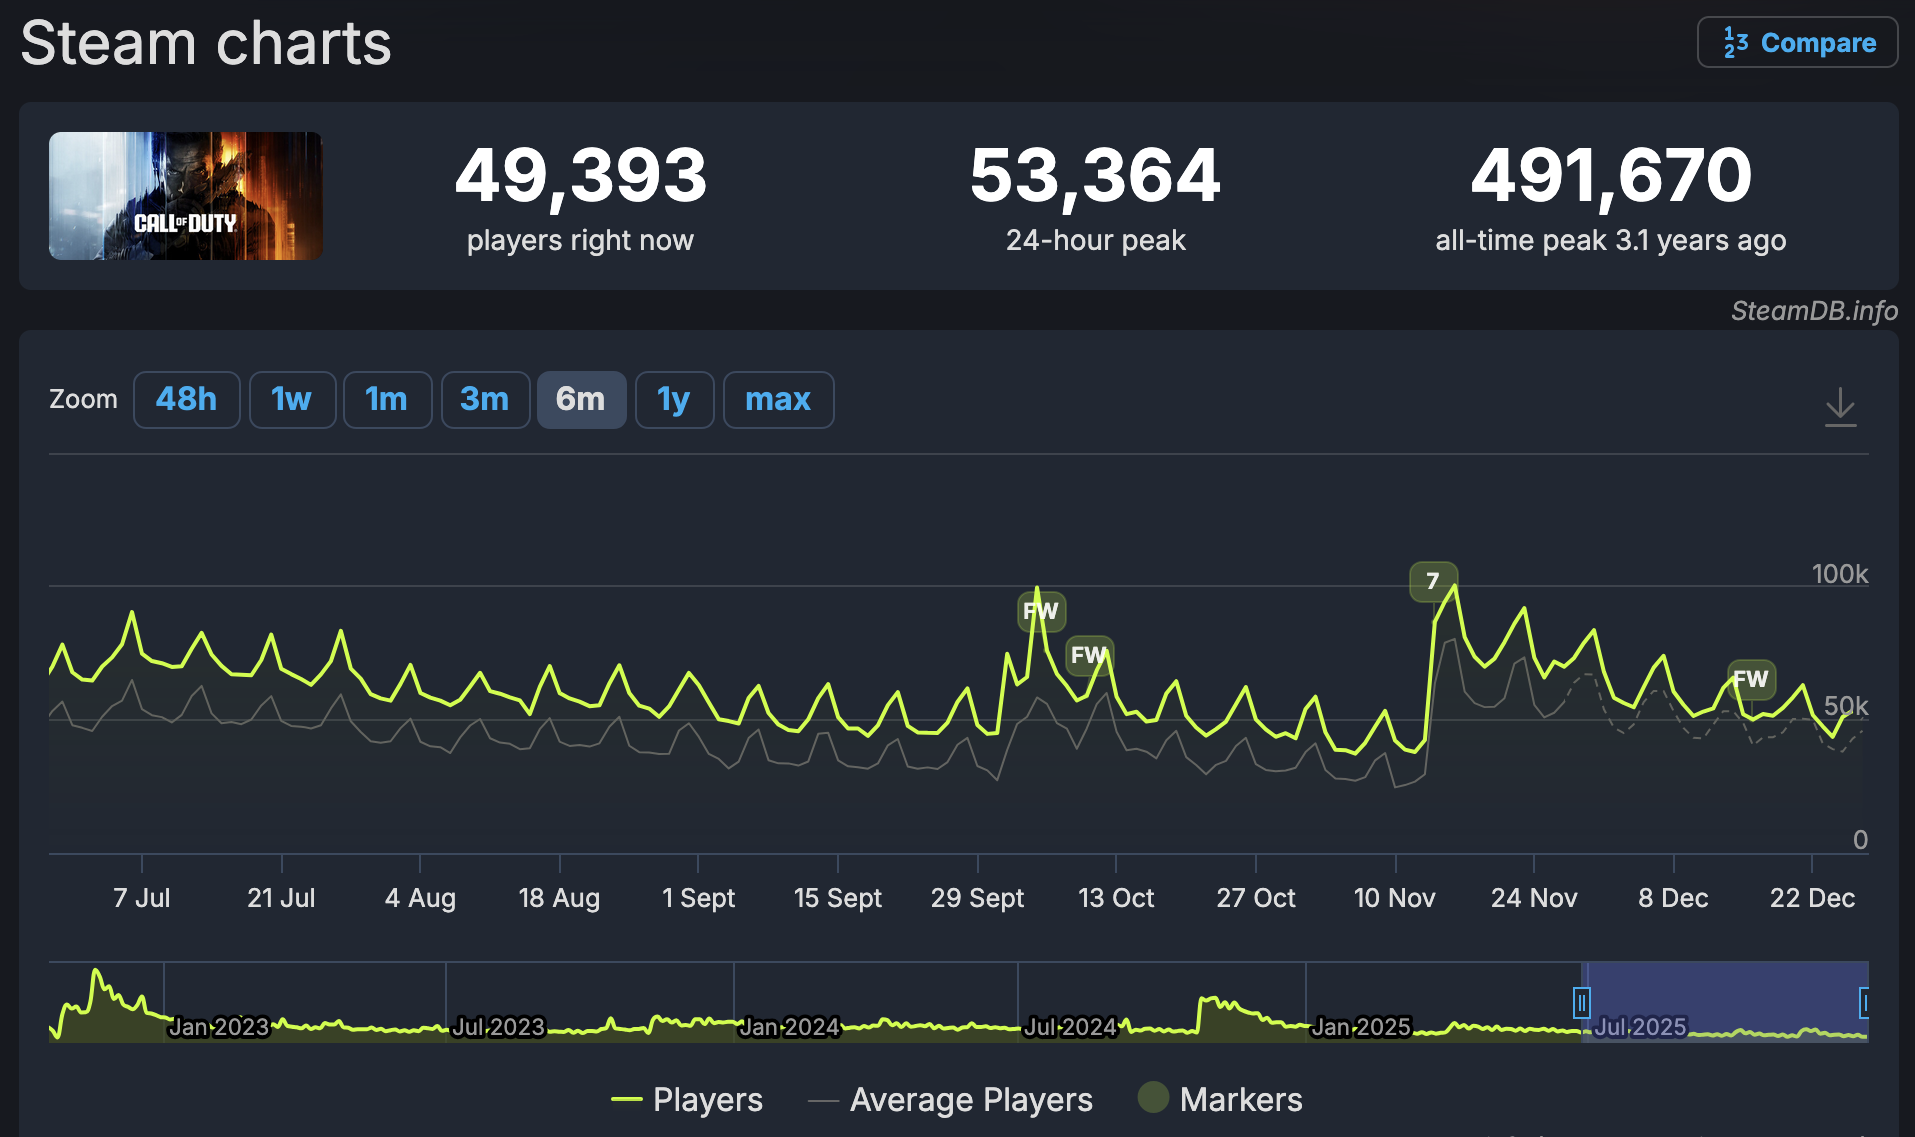Click the 24 Nov axis label
The image size is (1915, 1137).
1534,898
